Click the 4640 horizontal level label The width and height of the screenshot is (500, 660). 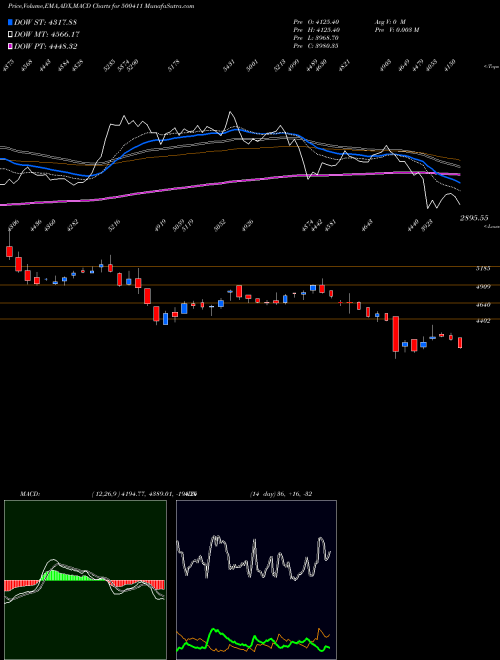pos(483,305)
